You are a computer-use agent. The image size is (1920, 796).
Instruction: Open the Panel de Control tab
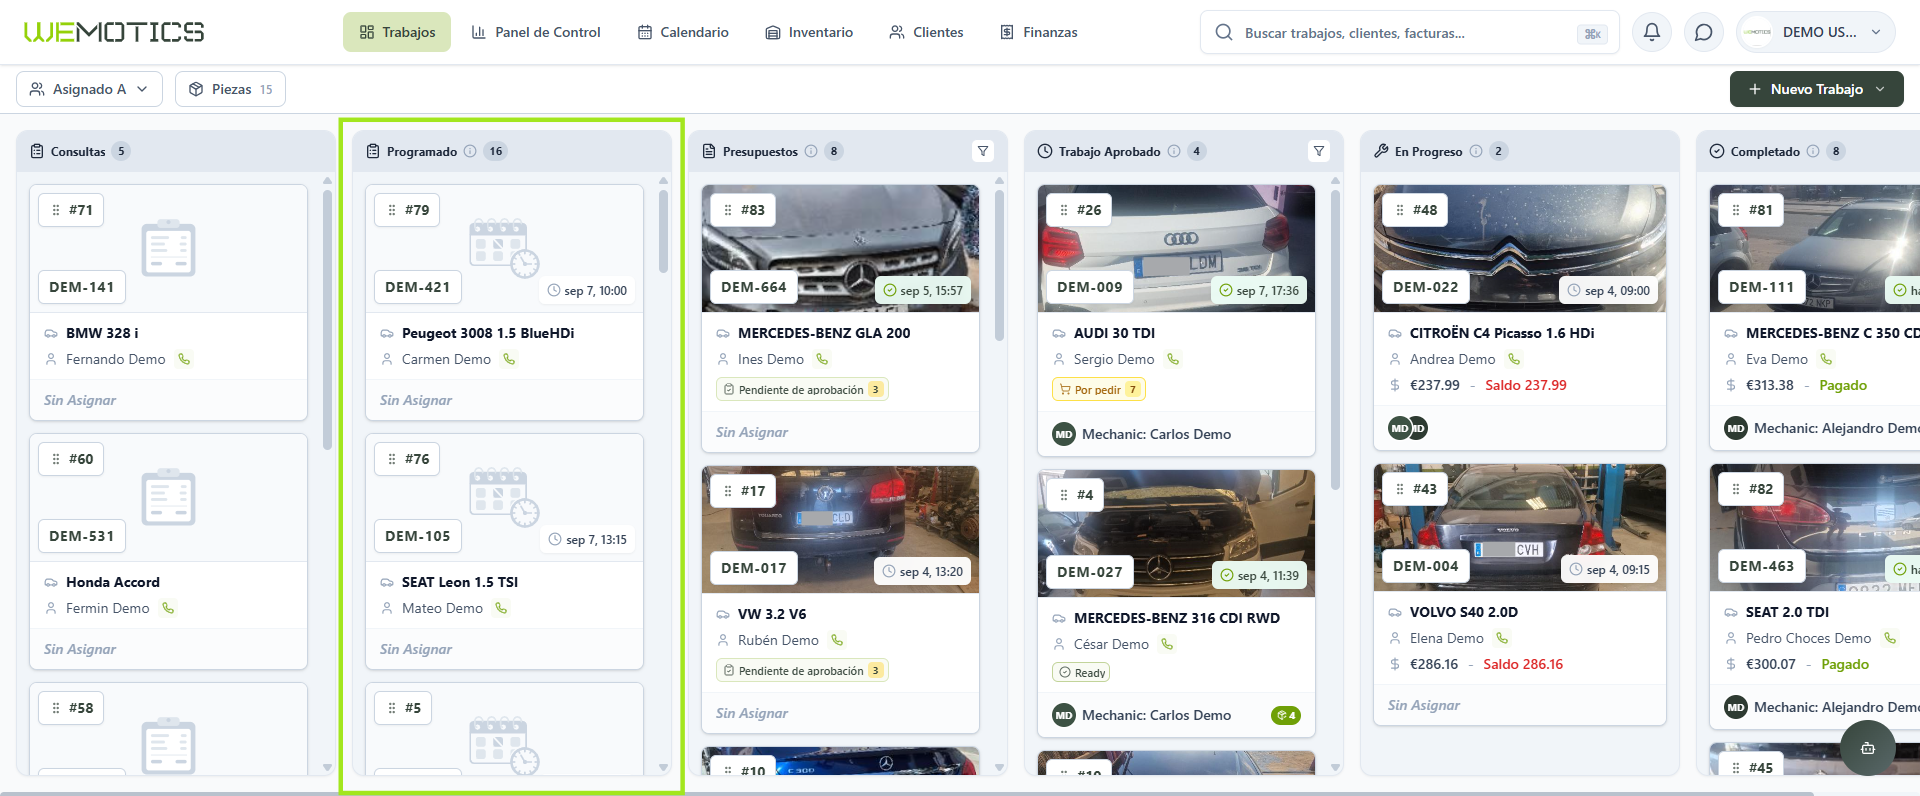point(536,32)
